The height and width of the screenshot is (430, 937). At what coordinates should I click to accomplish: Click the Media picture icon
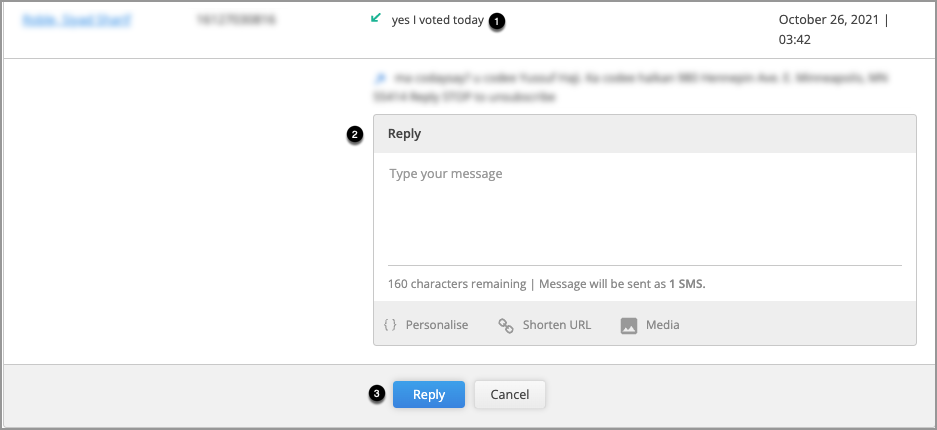point(629,325)
